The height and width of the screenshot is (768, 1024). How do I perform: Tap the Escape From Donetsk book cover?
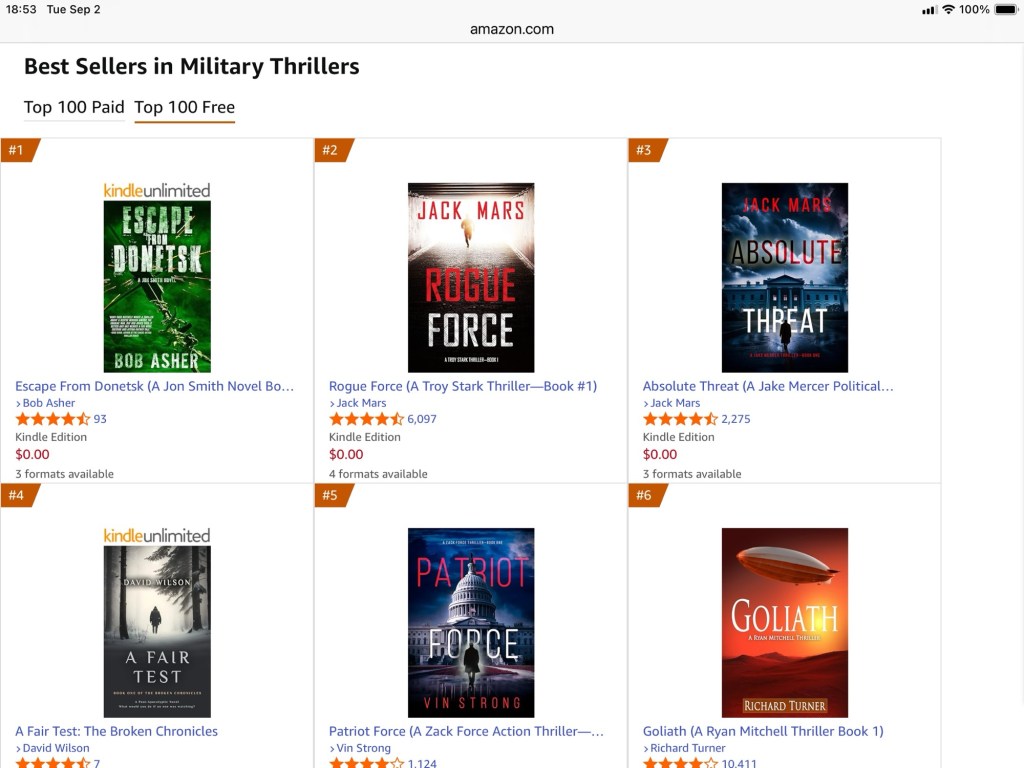point(157,286)
